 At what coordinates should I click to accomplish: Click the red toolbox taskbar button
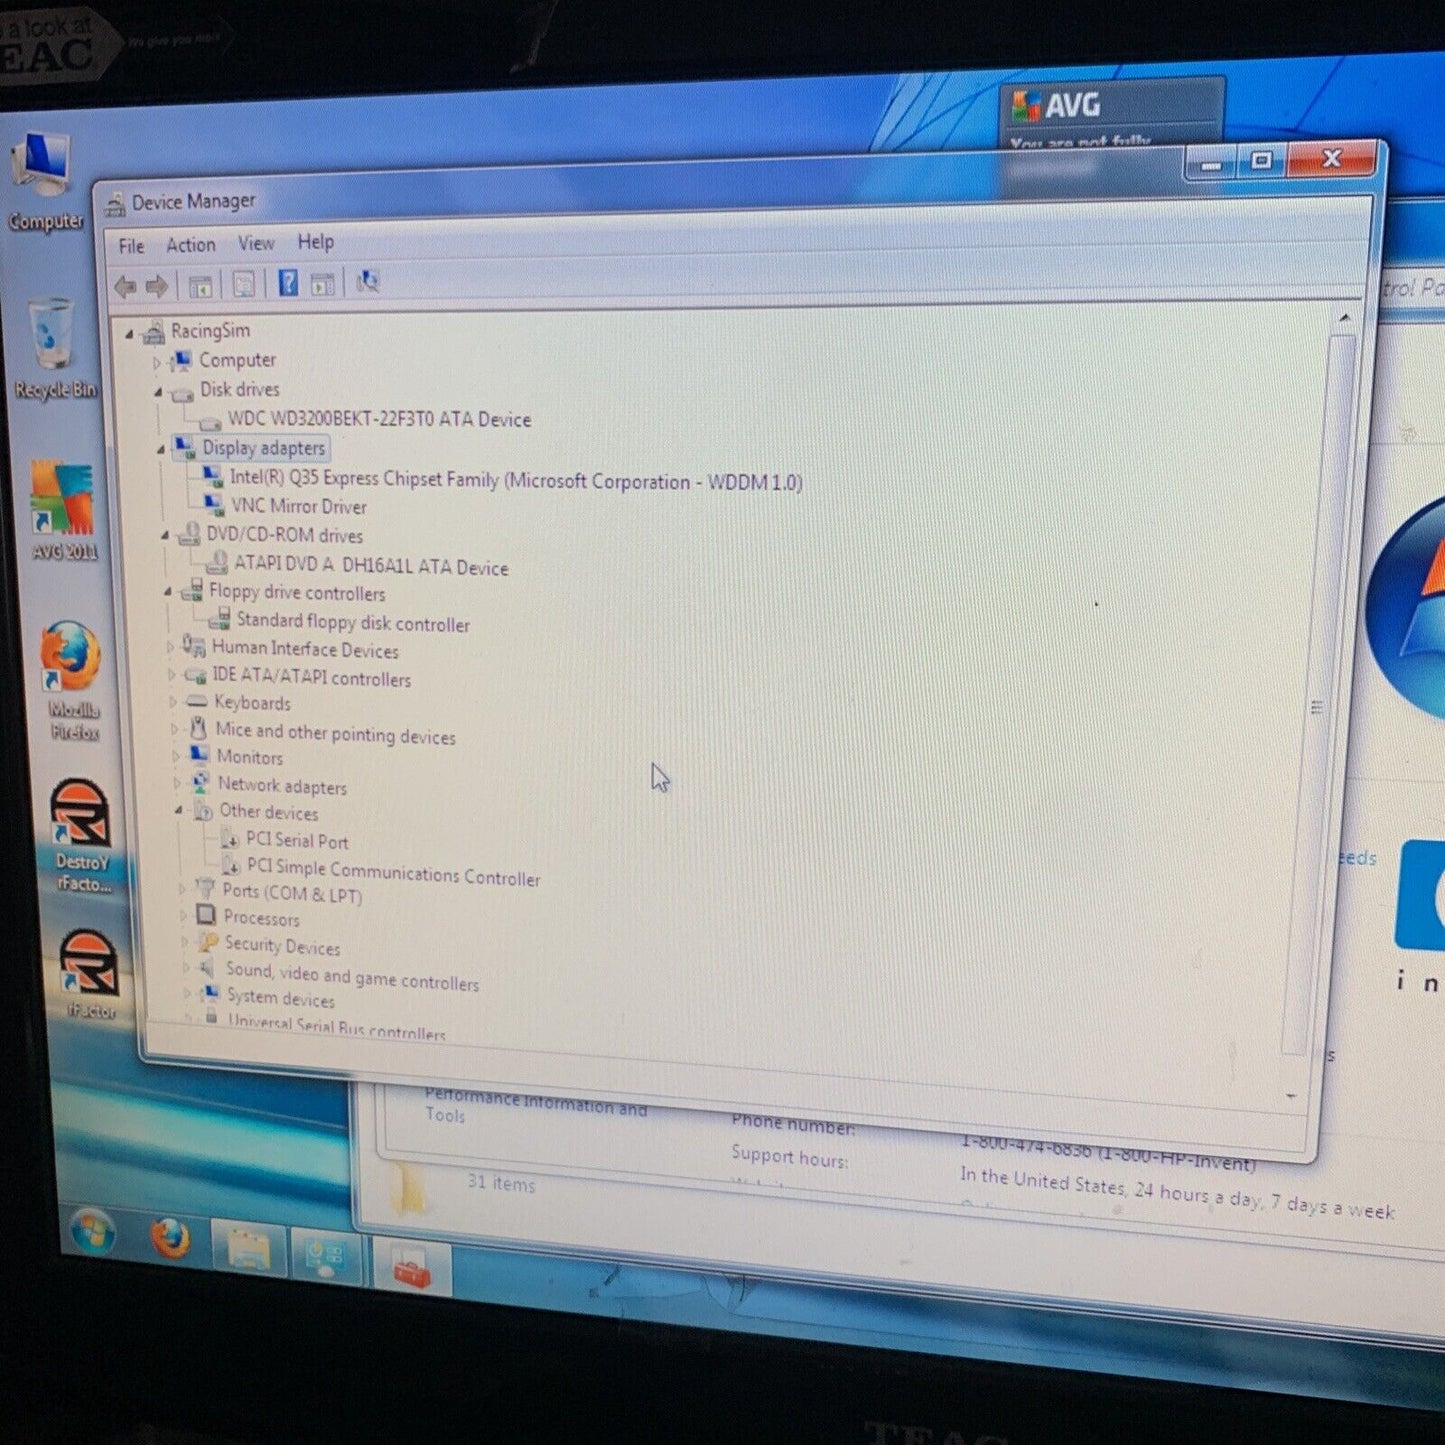(x=412, y=1268)
